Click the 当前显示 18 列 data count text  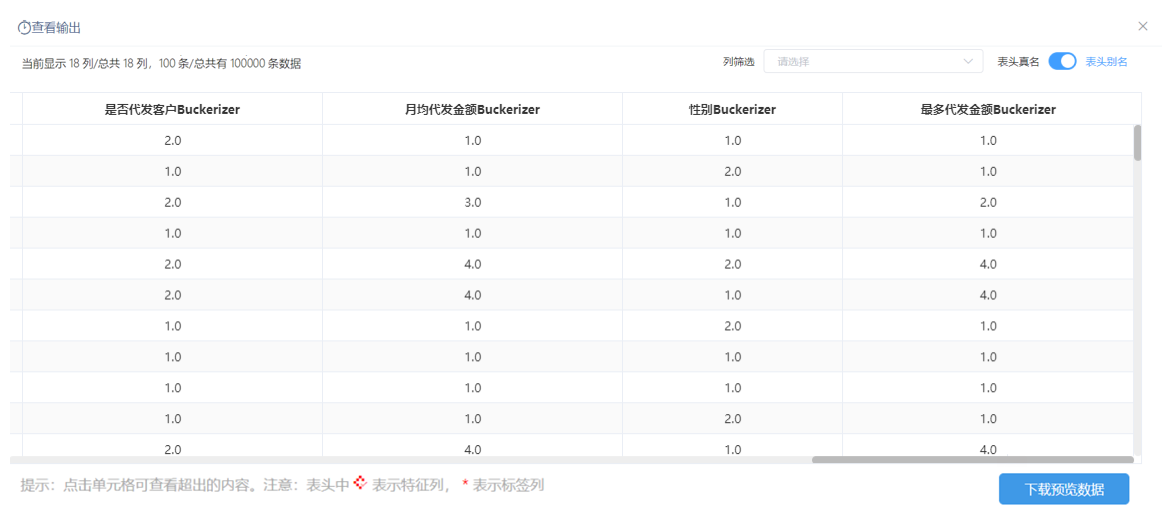click(161, 64)
